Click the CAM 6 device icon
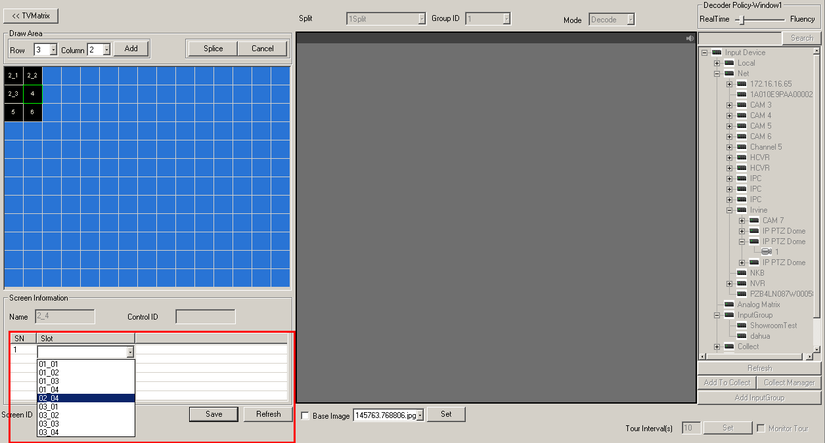Viewport: 825px width, 443px height. pos(741,137)
